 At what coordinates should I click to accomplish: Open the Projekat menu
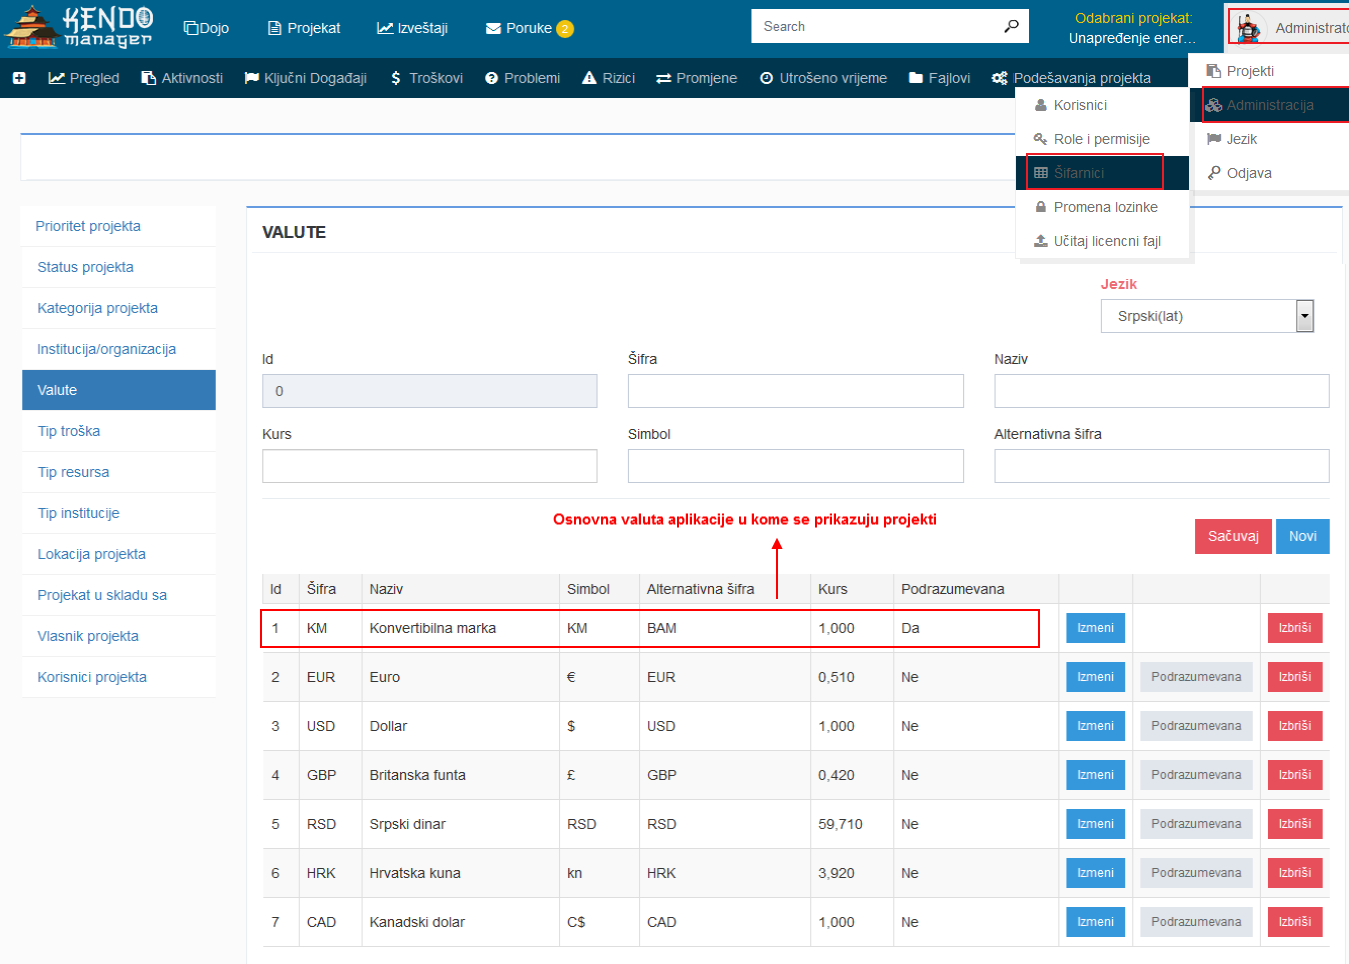tap(304, 28)
